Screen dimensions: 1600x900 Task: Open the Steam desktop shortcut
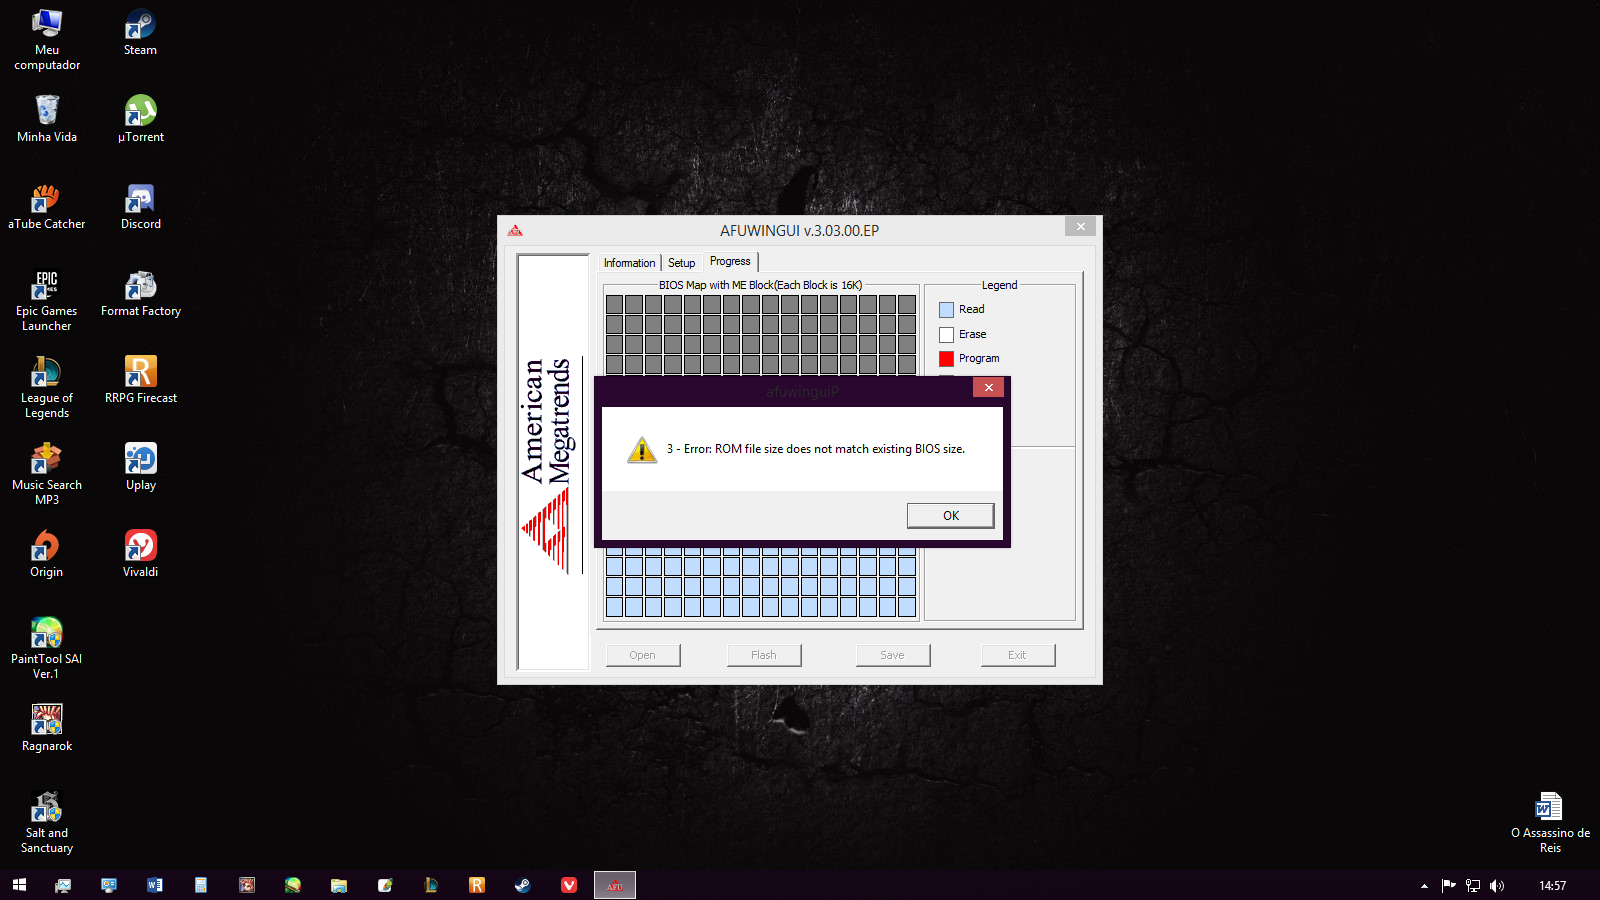click(x=140, y=33)
